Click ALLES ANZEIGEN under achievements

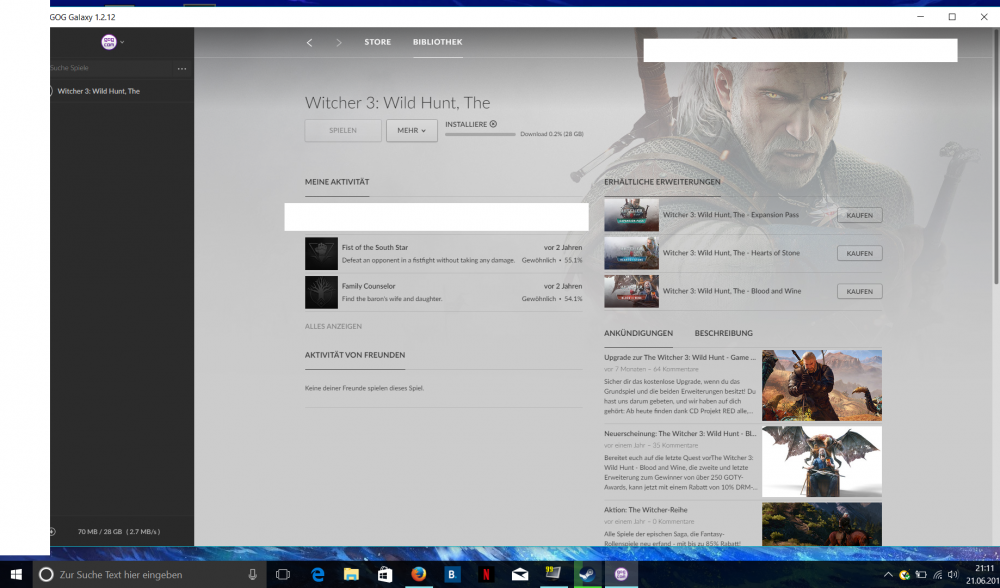(333, 326)
